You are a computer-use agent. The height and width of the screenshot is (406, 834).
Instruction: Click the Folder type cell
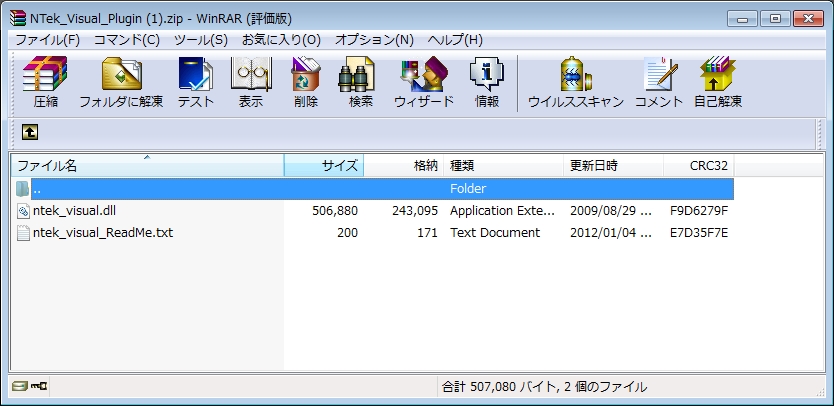coord(468,189)
